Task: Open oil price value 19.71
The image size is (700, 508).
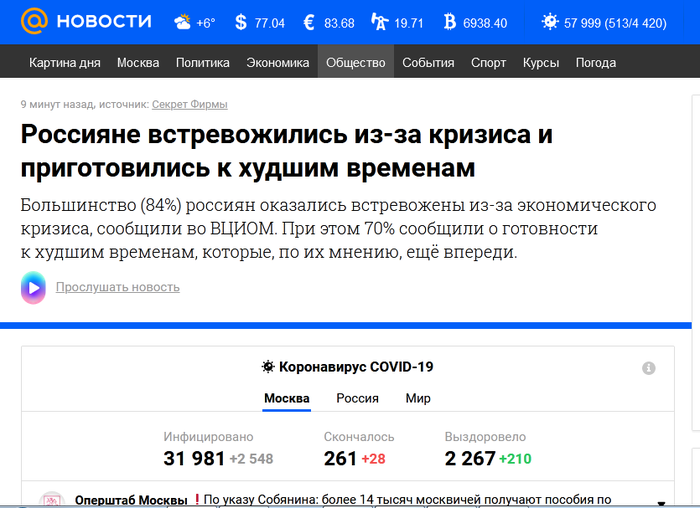Action: click(408, 23)
